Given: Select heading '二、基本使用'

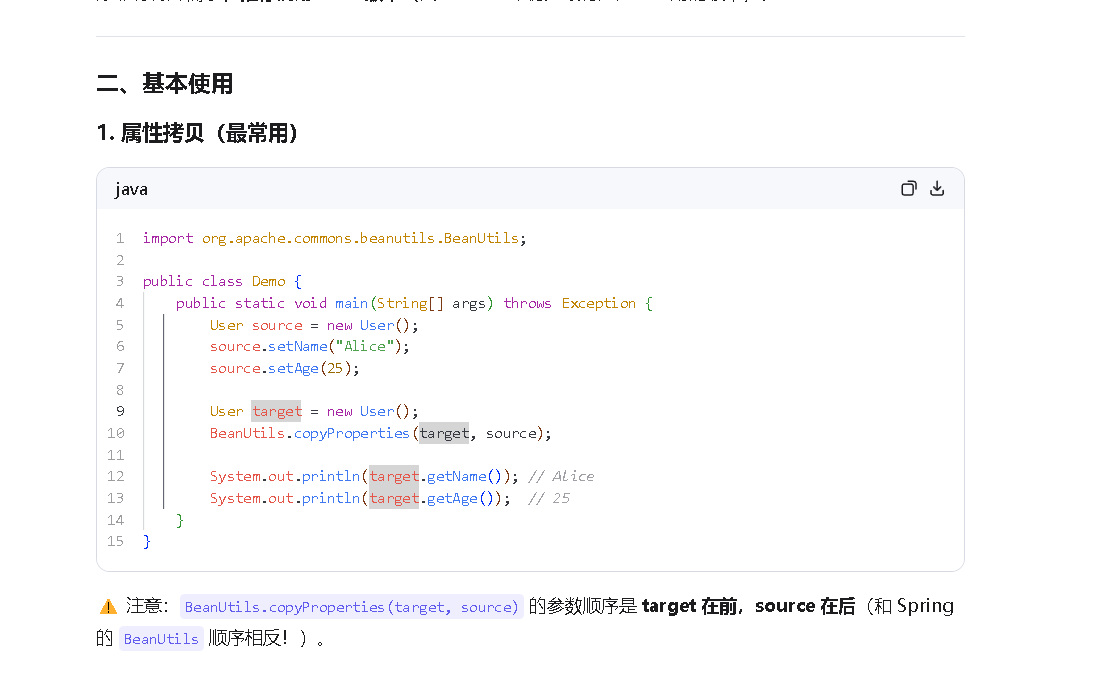Looking at the screenshot, I should (164, 84).
